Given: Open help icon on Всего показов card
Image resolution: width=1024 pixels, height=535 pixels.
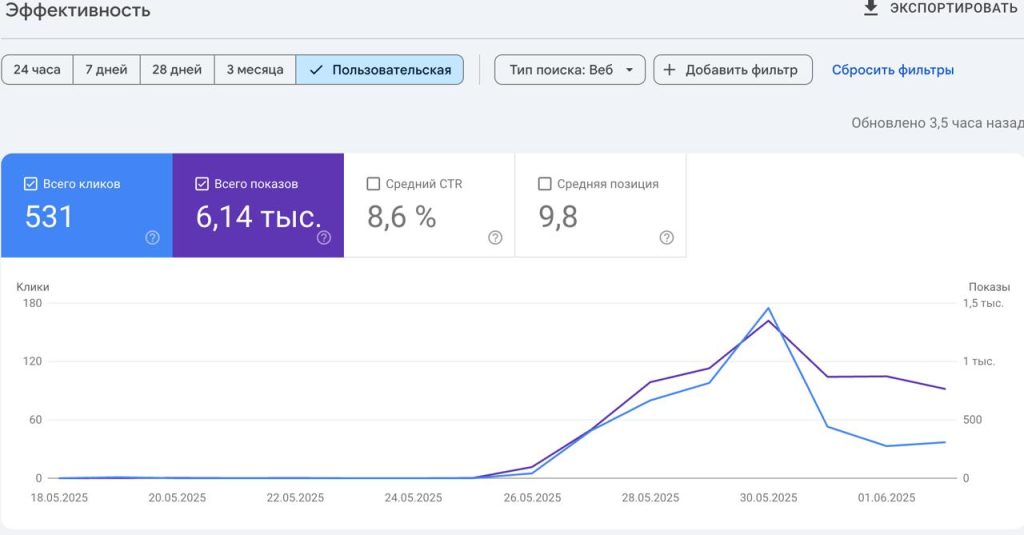Looking at the screenshot, I should pos(324,238).
